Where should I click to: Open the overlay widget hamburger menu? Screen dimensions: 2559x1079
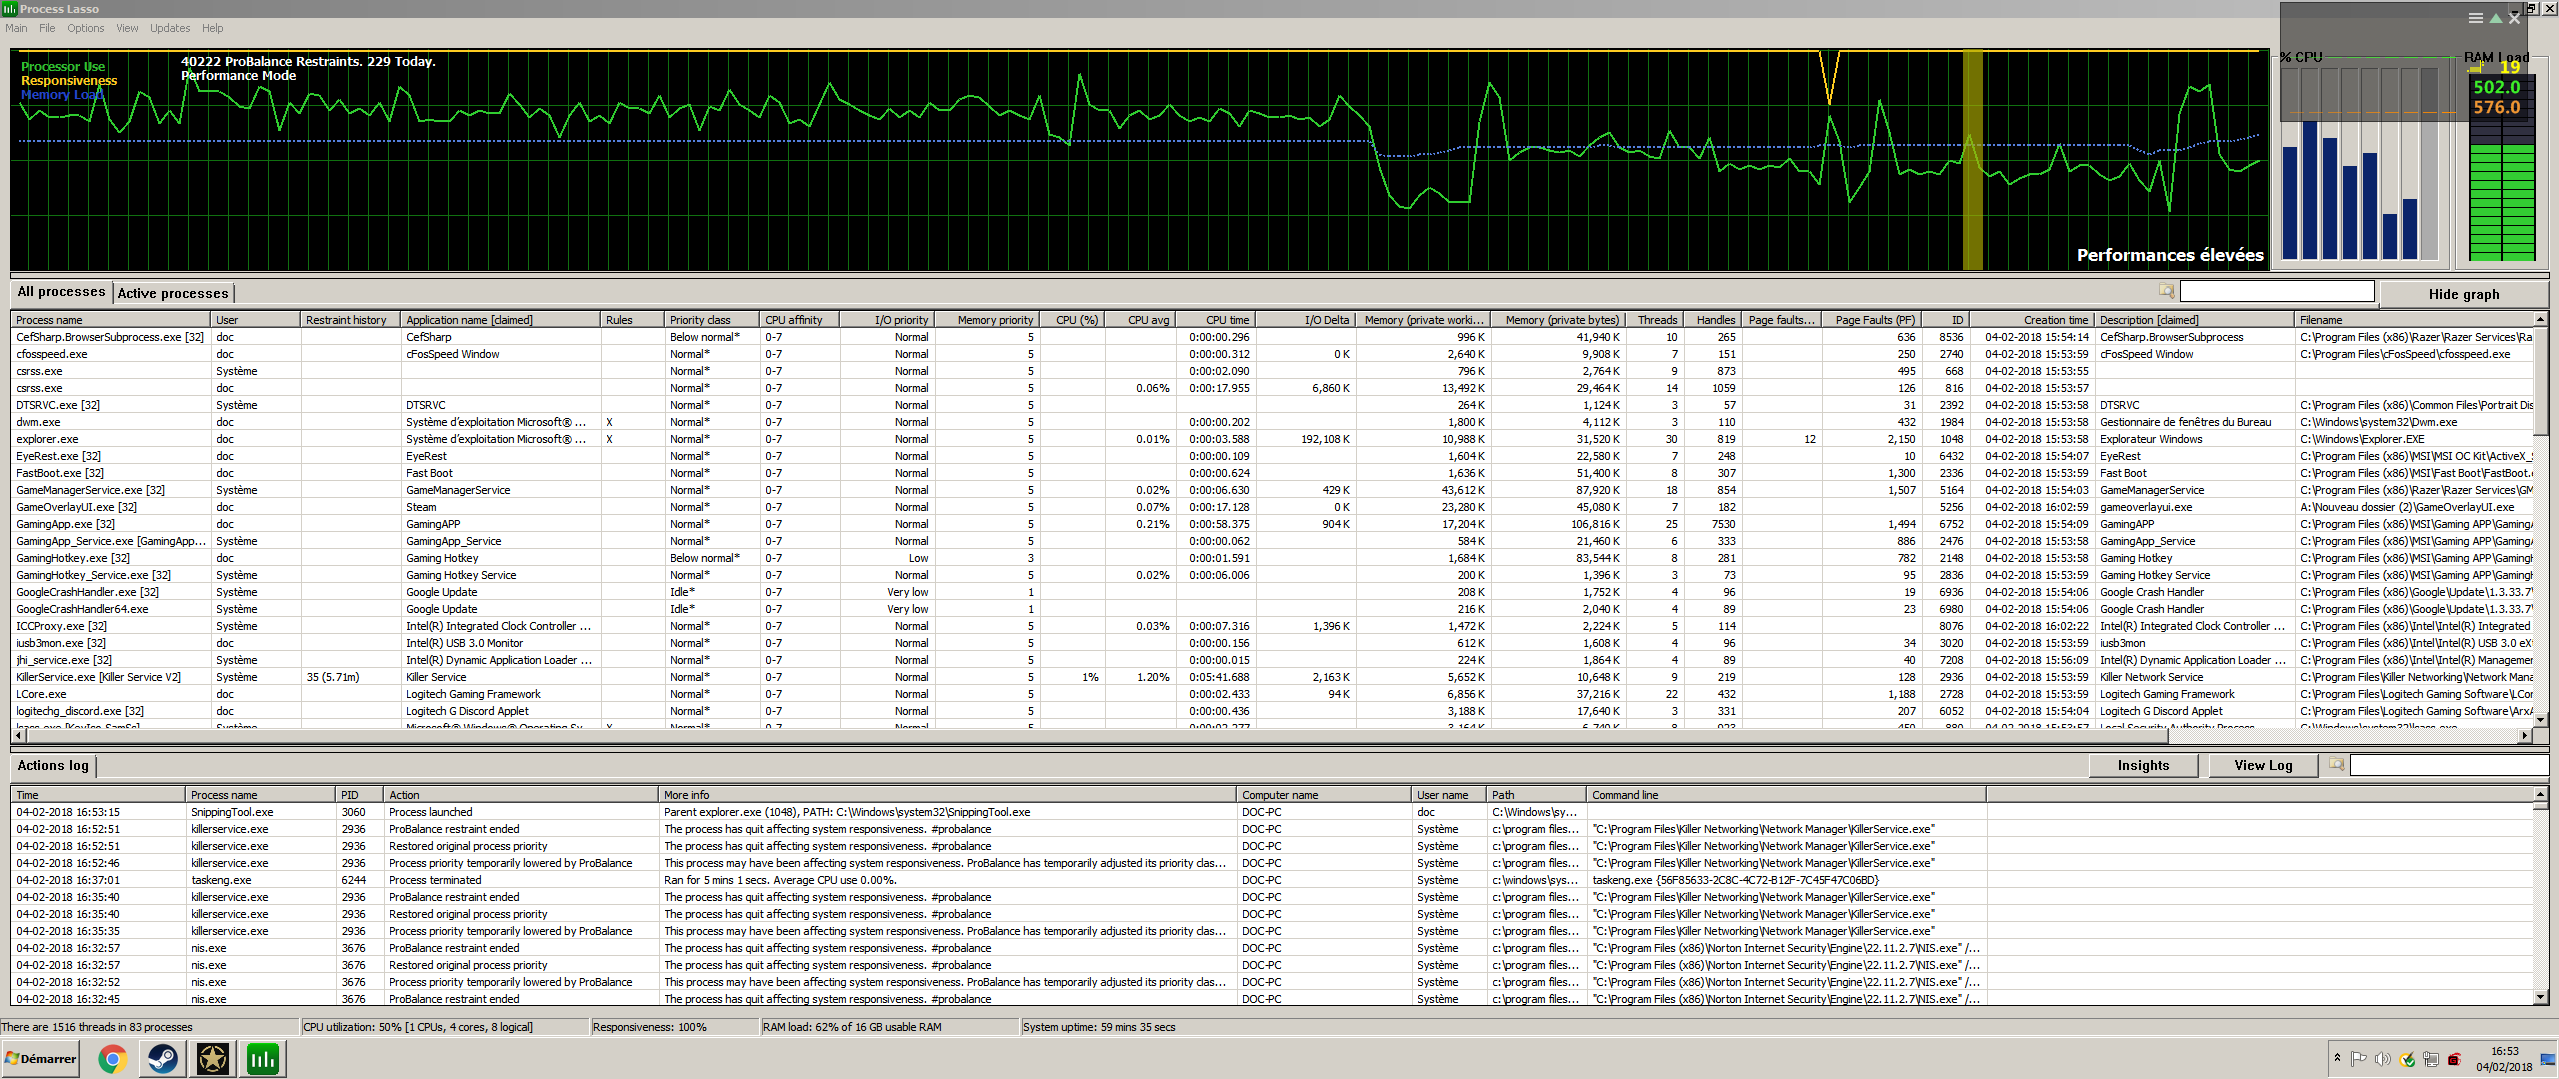2475,18
